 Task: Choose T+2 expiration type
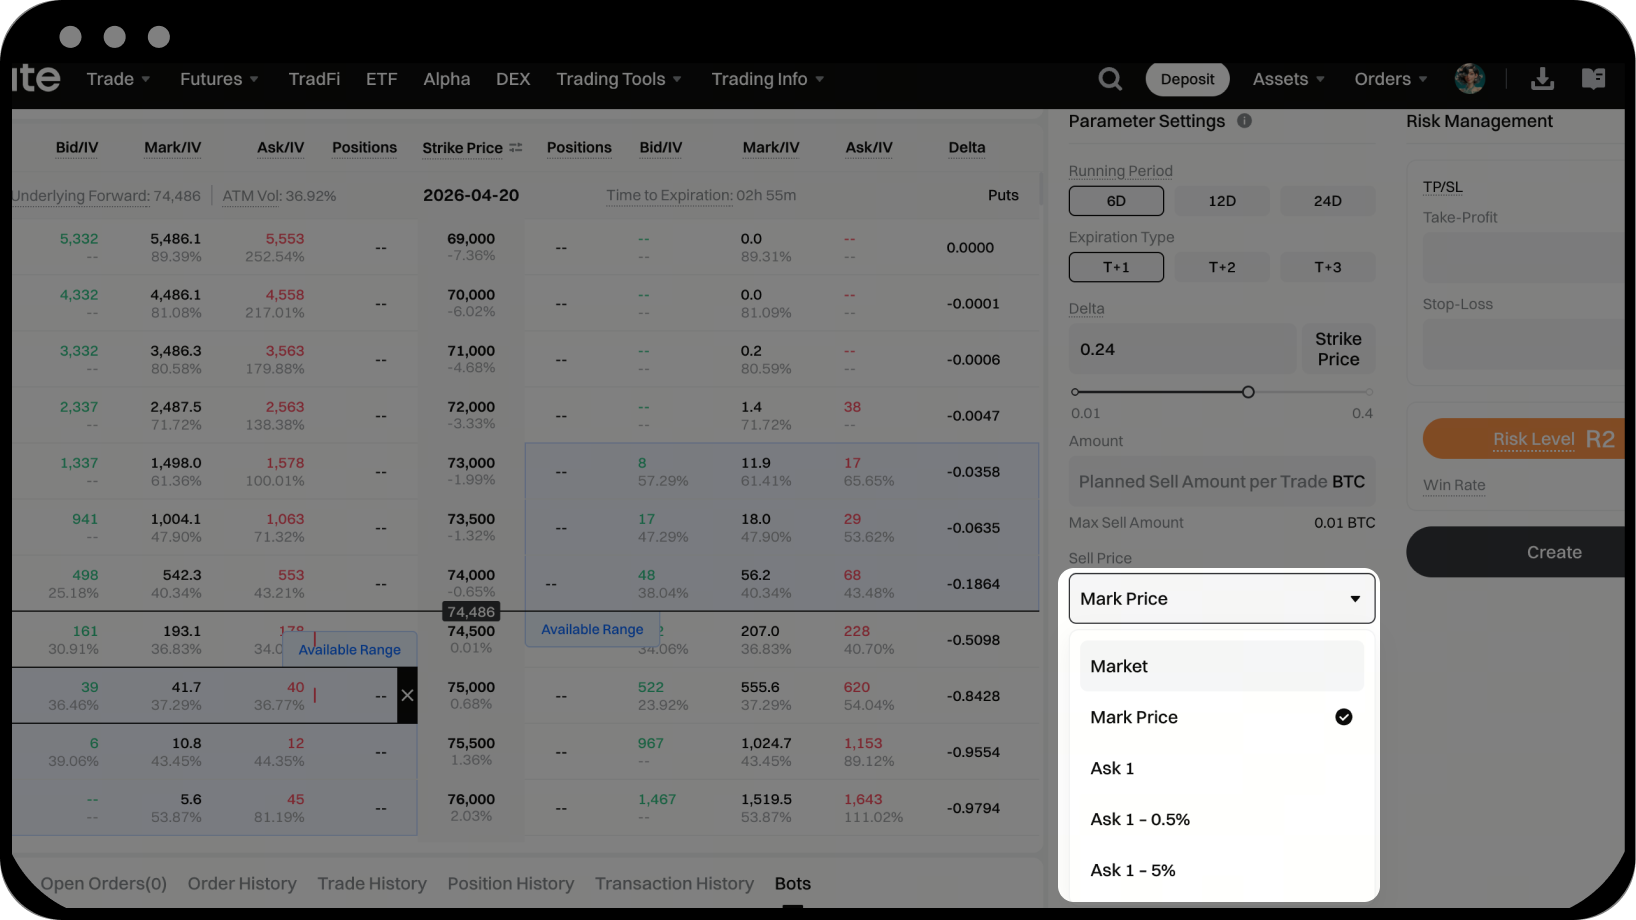tap(1221, 267)
